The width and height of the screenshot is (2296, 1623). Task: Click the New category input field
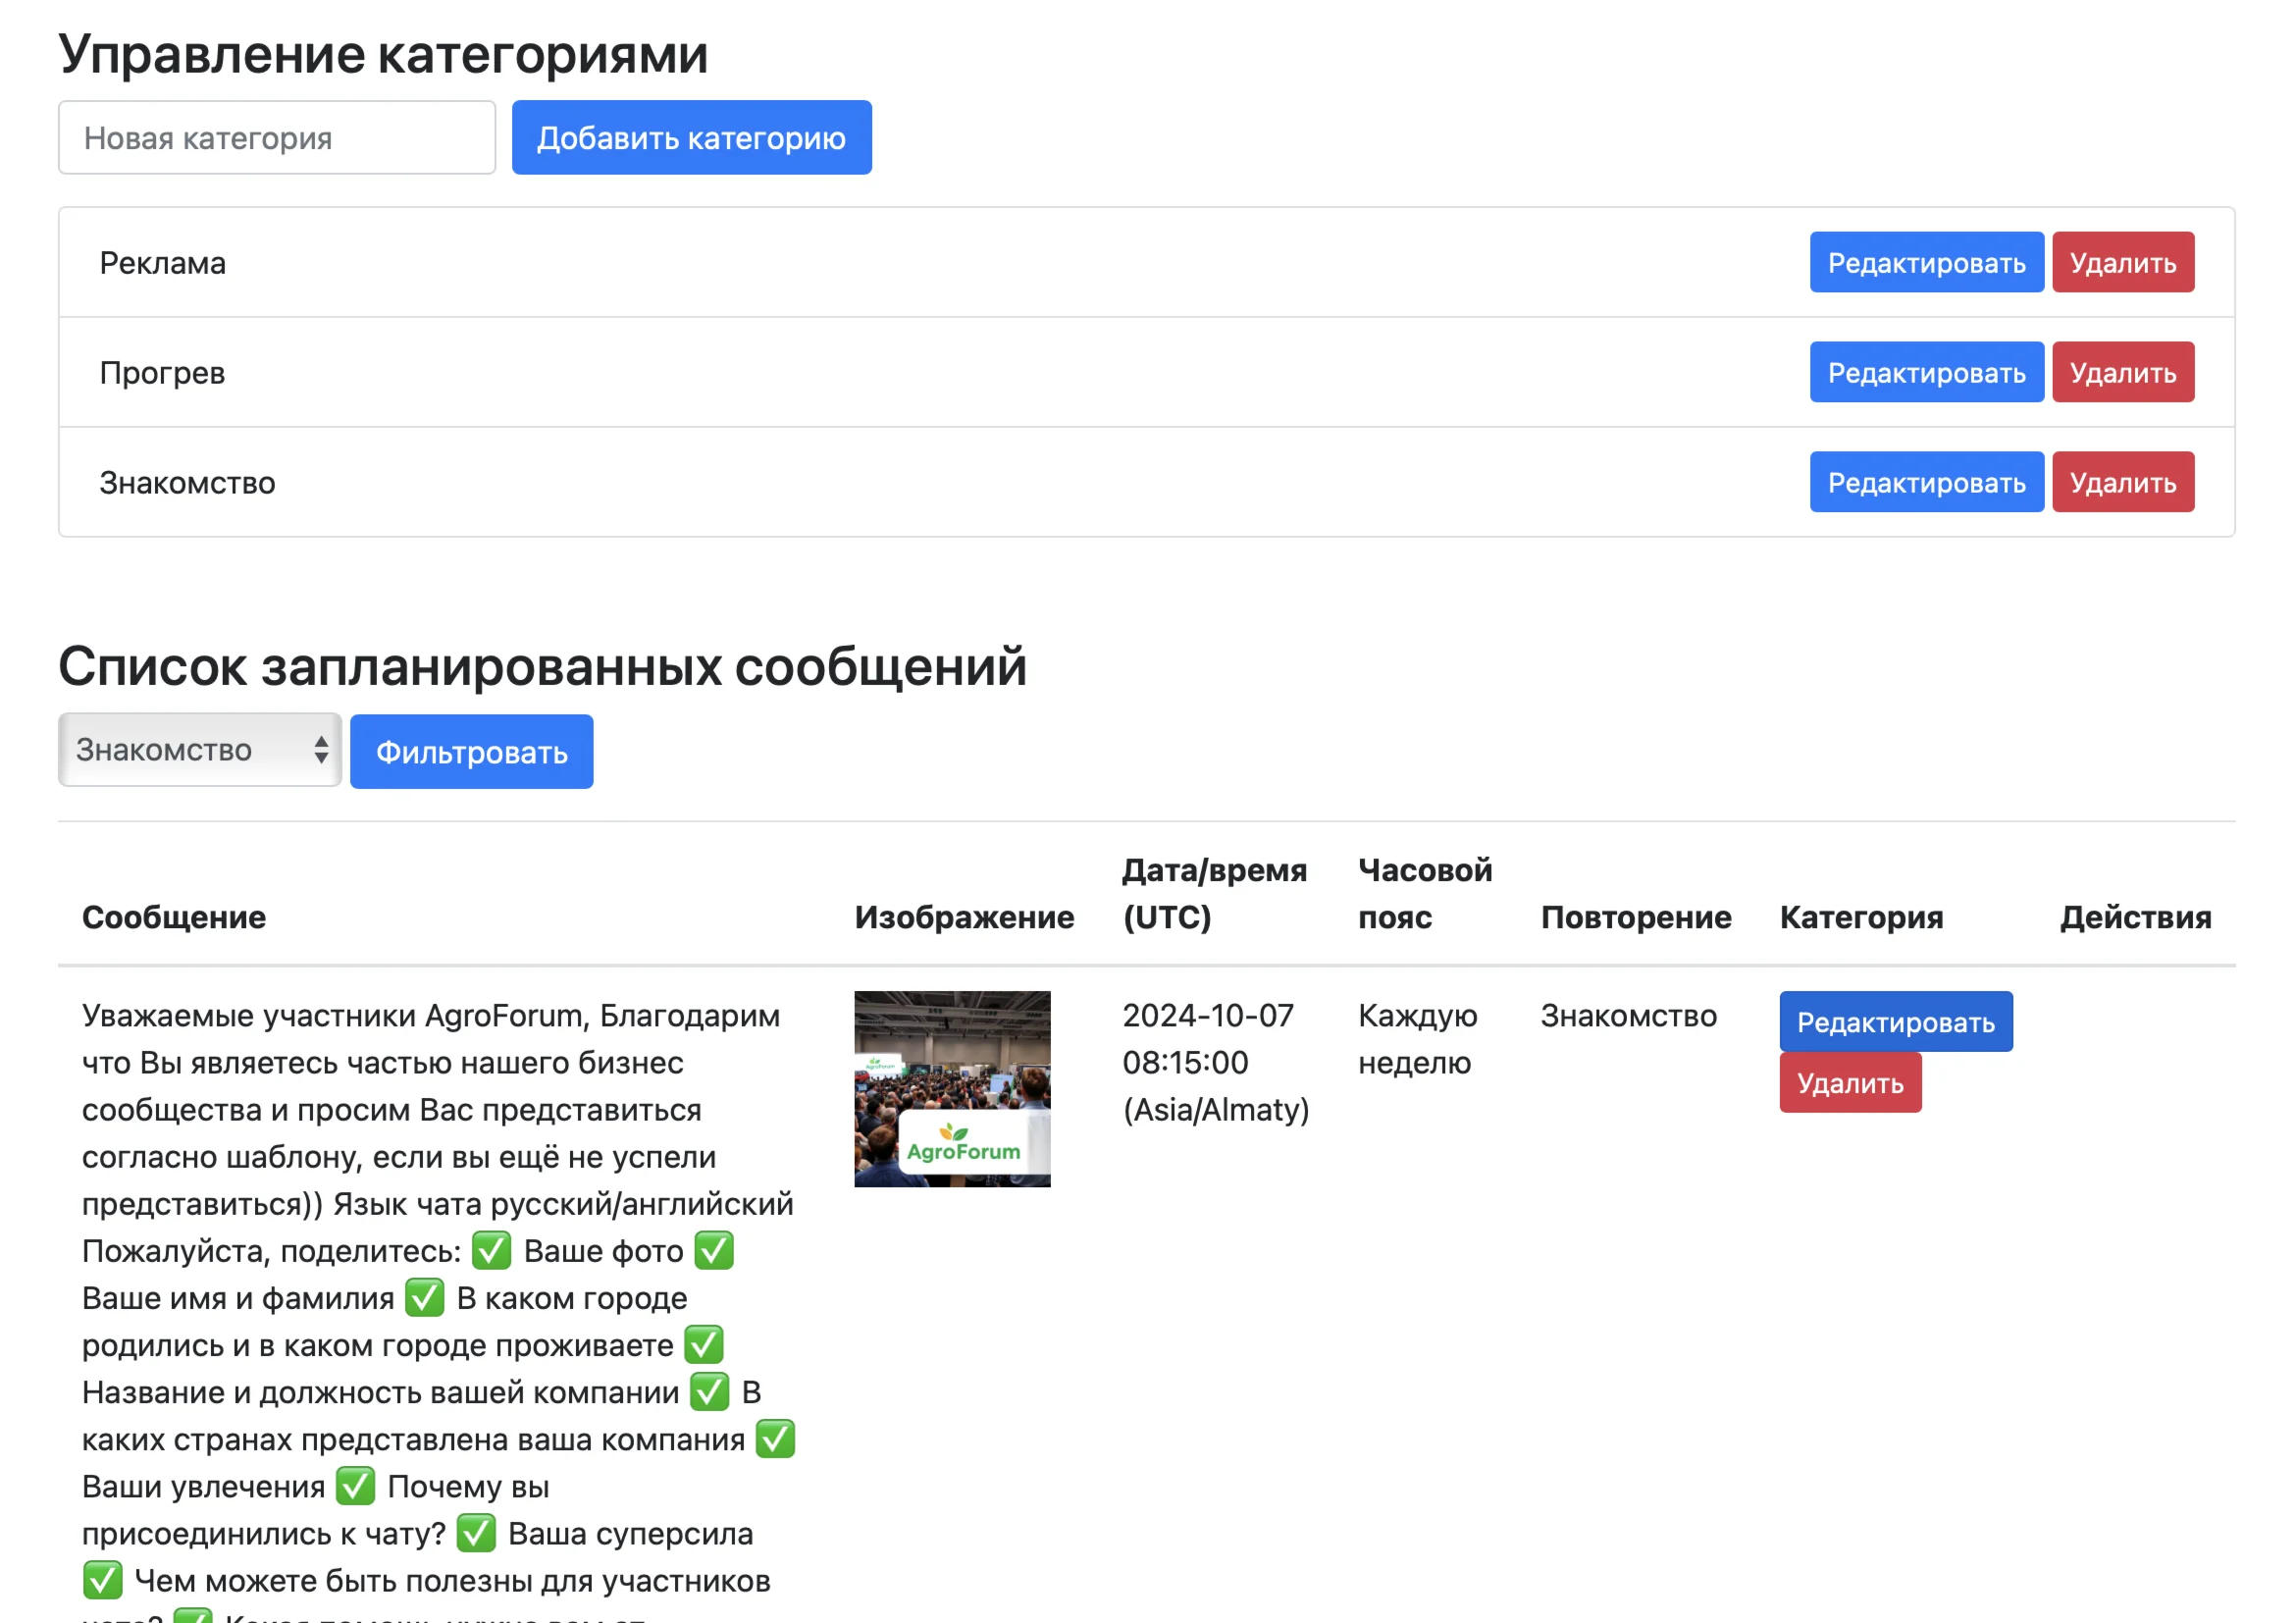tap(276, 137)
